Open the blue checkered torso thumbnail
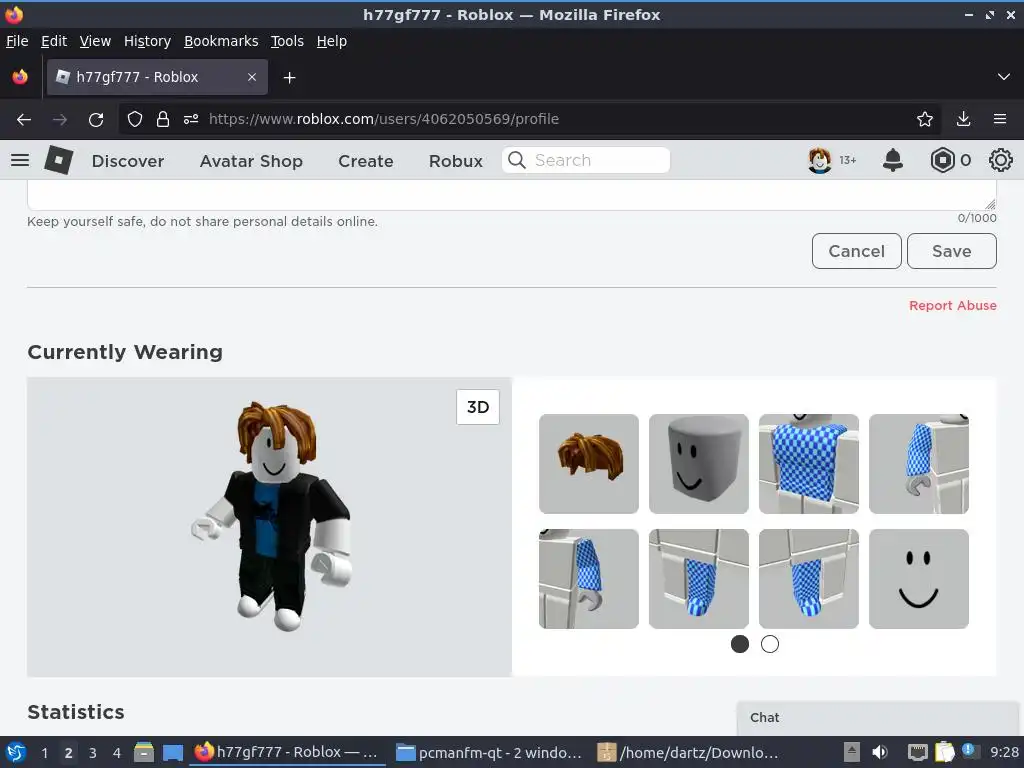The image size is (1024, 768). click(808, 464)
